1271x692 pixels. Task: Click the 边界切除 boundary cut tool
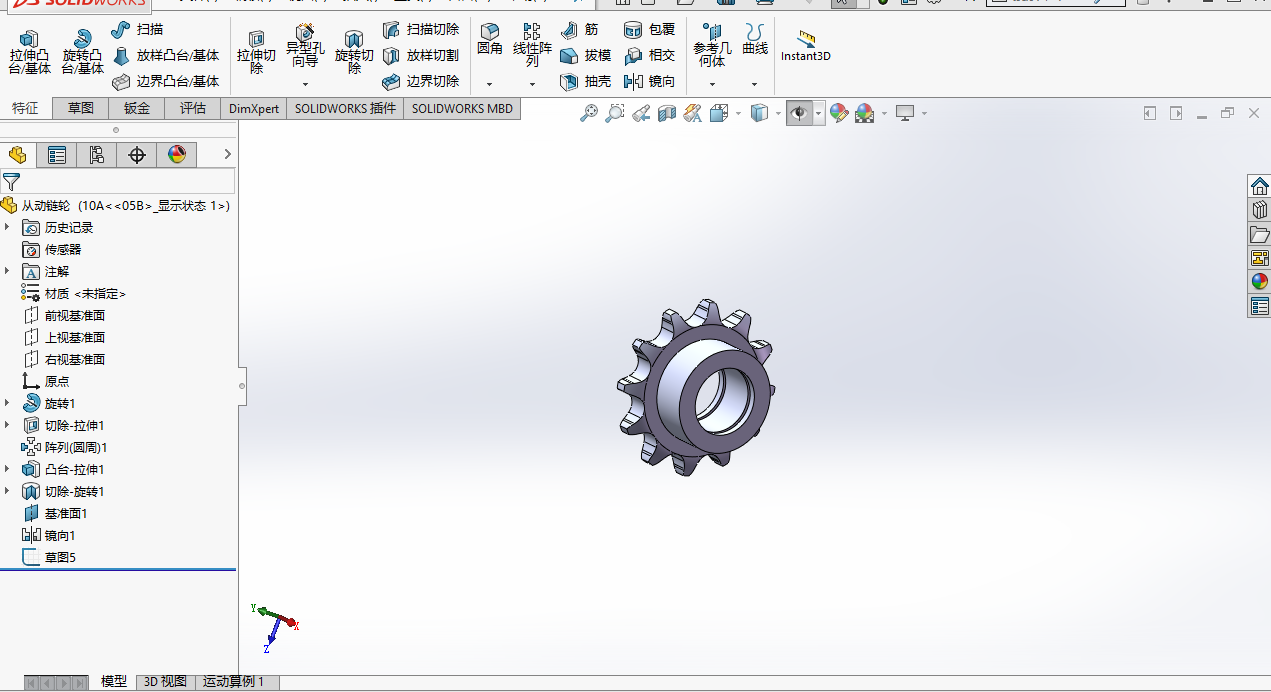pos(421,81)
